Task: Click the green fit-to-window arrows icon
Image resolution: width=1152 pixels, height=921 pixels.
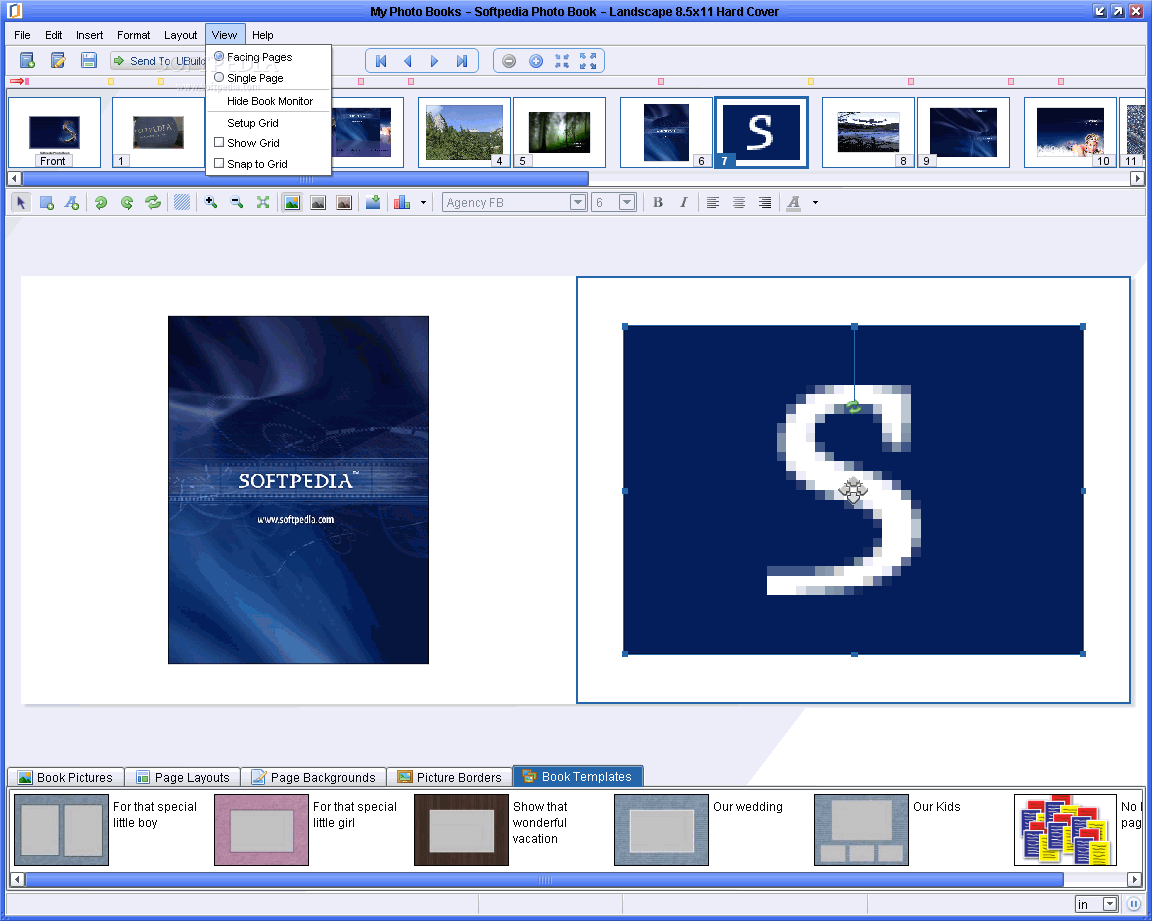Action: (x=262, y=203)
